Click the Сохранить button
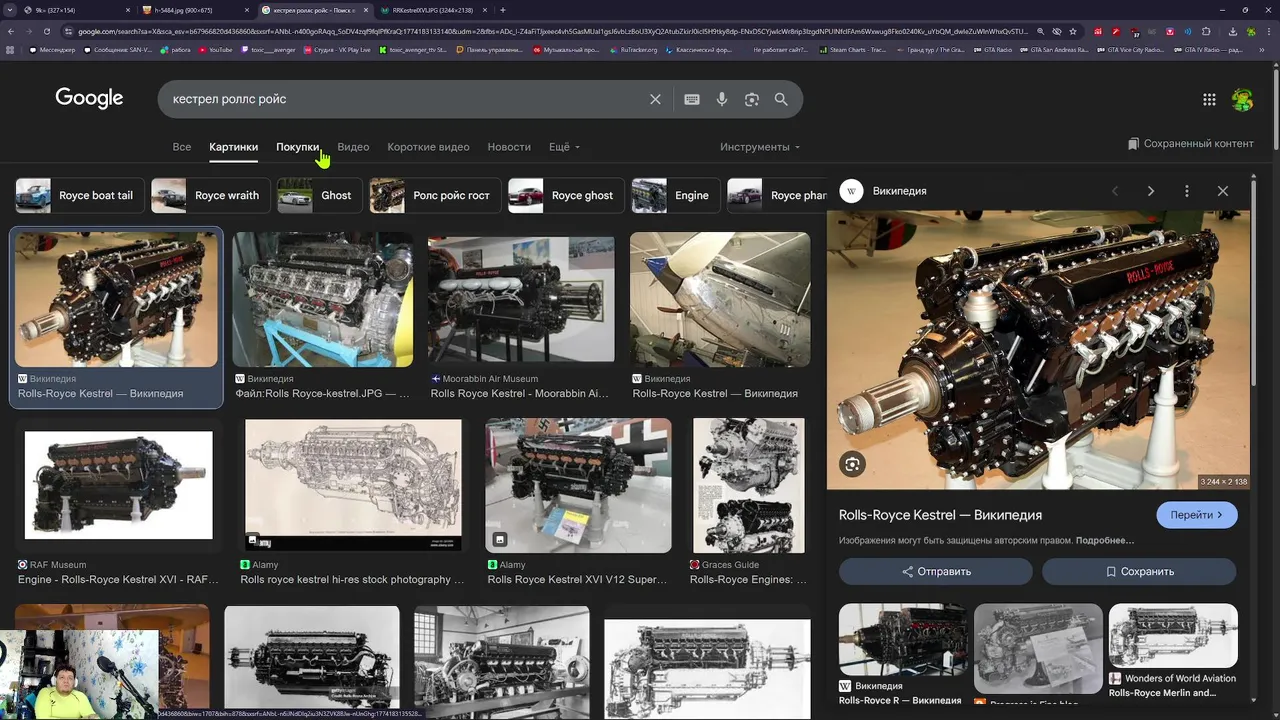 (1139, 572)
